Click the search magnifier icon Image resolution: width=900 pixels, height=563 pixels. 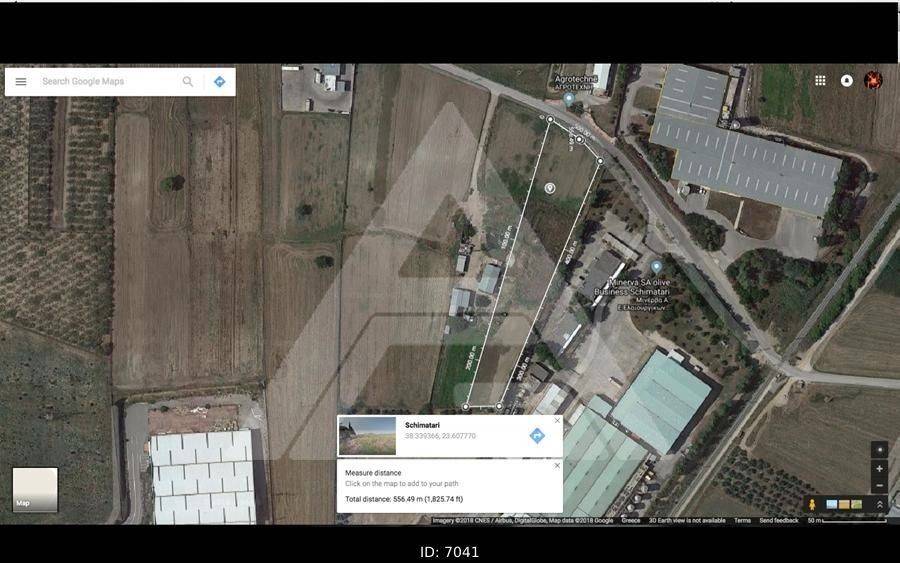coord(187,82)
